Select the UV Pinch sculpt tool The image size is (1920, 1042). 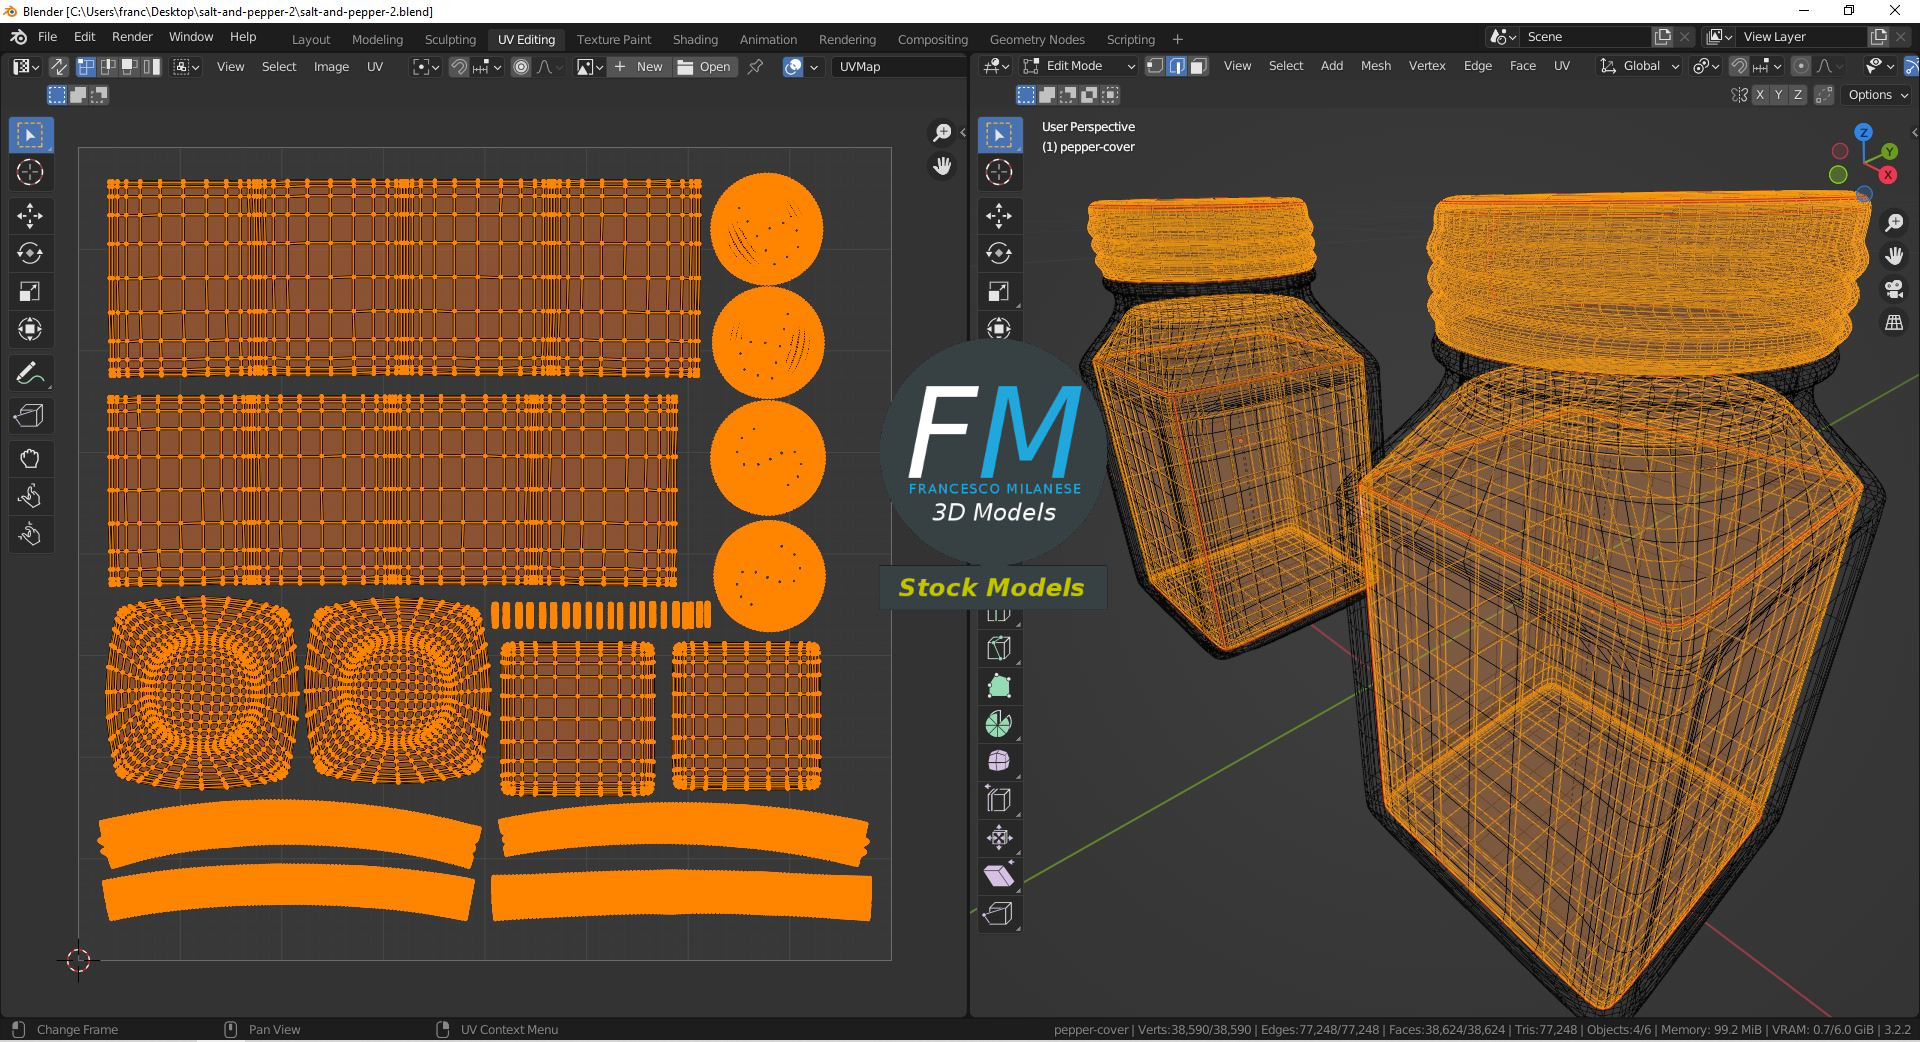pos(30,535)
